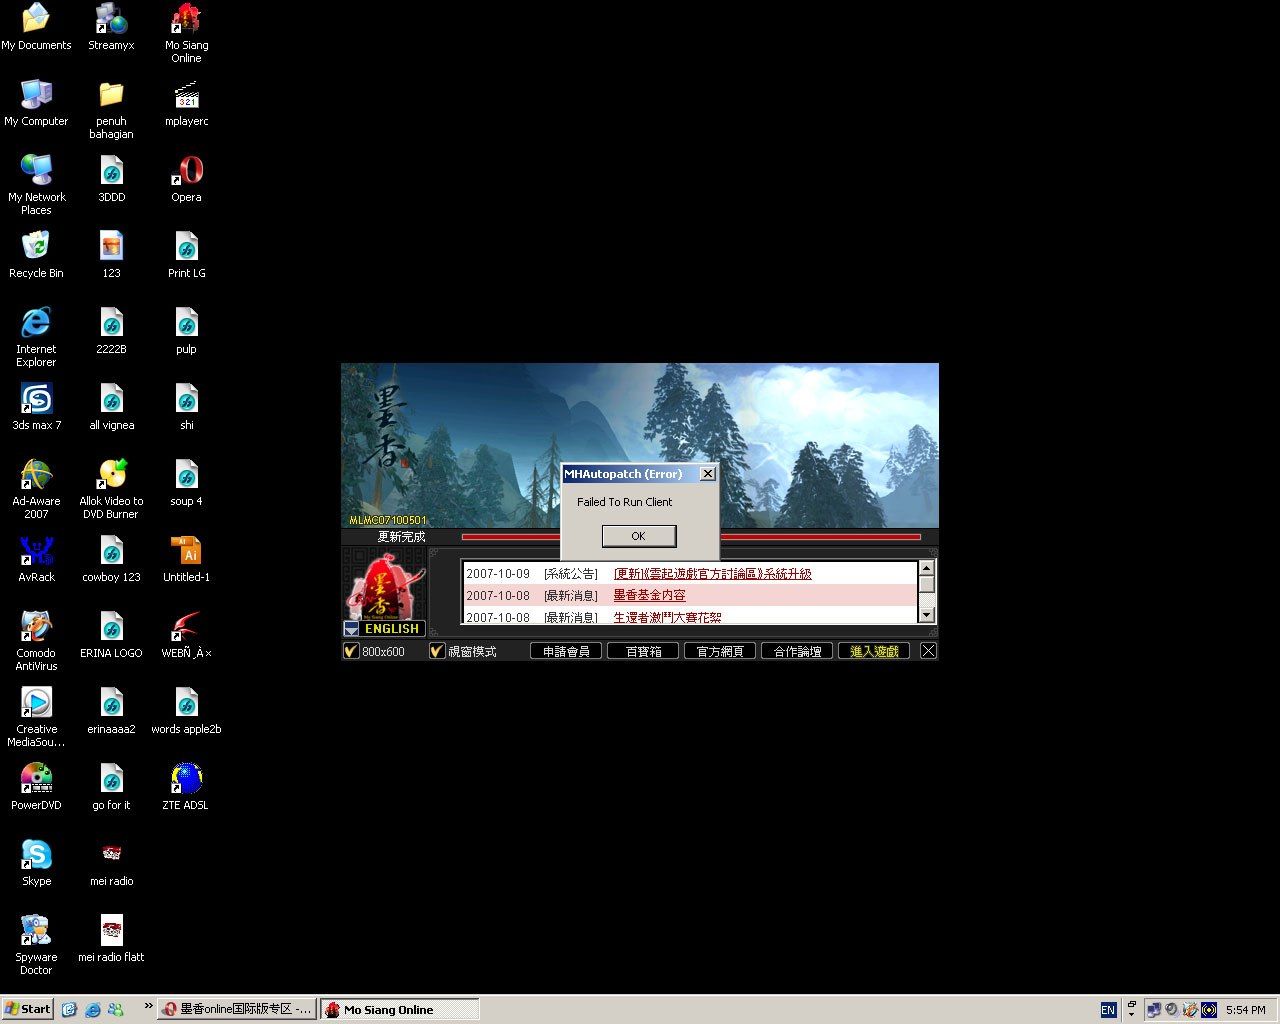Open the Windows Start menu

[x=28, y=1009]
